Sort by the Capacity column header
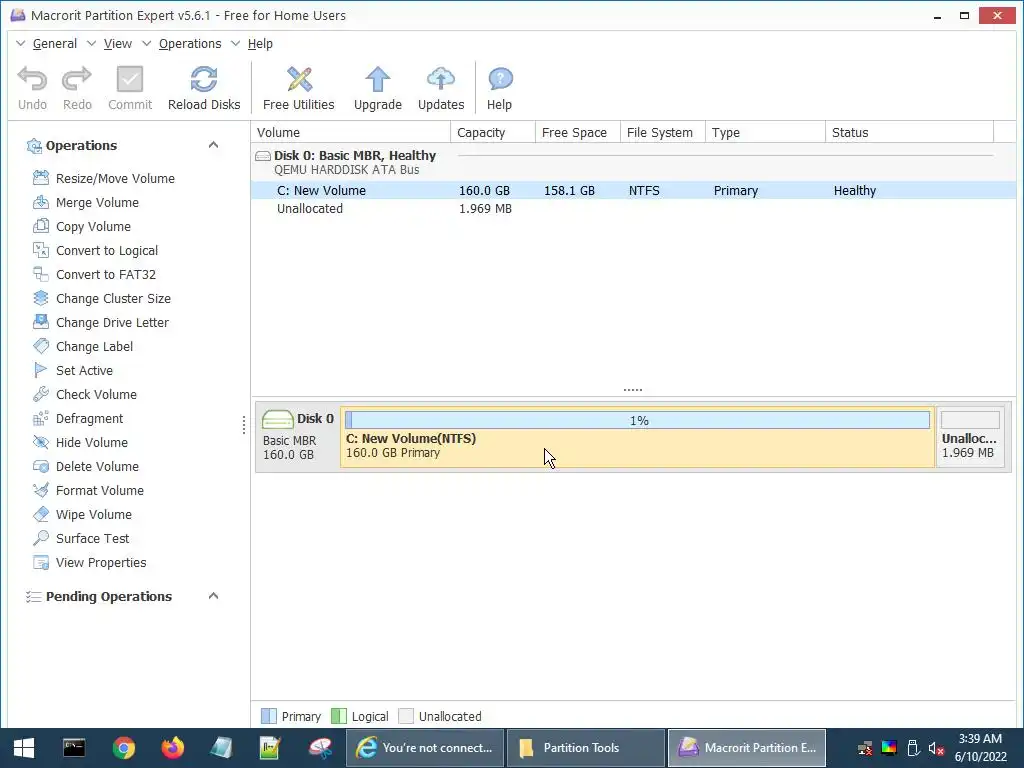1024x768 pixels. point(493,133)
